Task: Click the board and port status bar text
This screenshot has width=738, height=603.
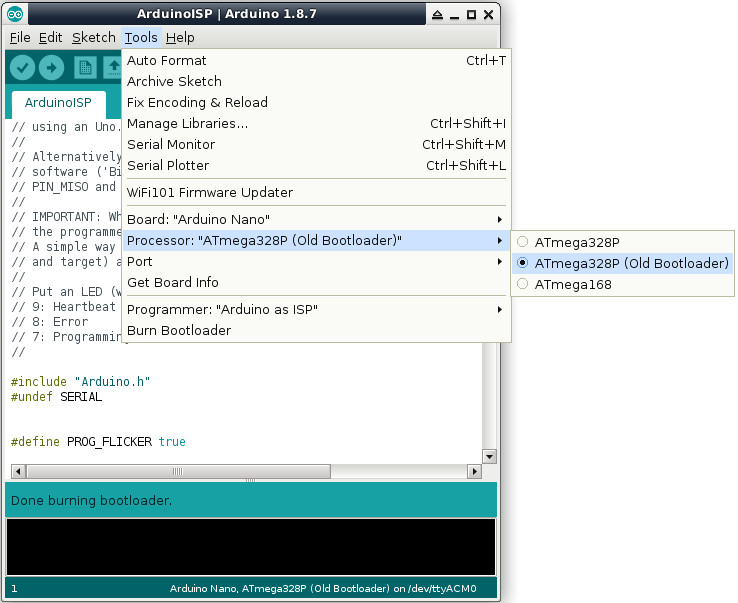Action: tap(323, 588)
